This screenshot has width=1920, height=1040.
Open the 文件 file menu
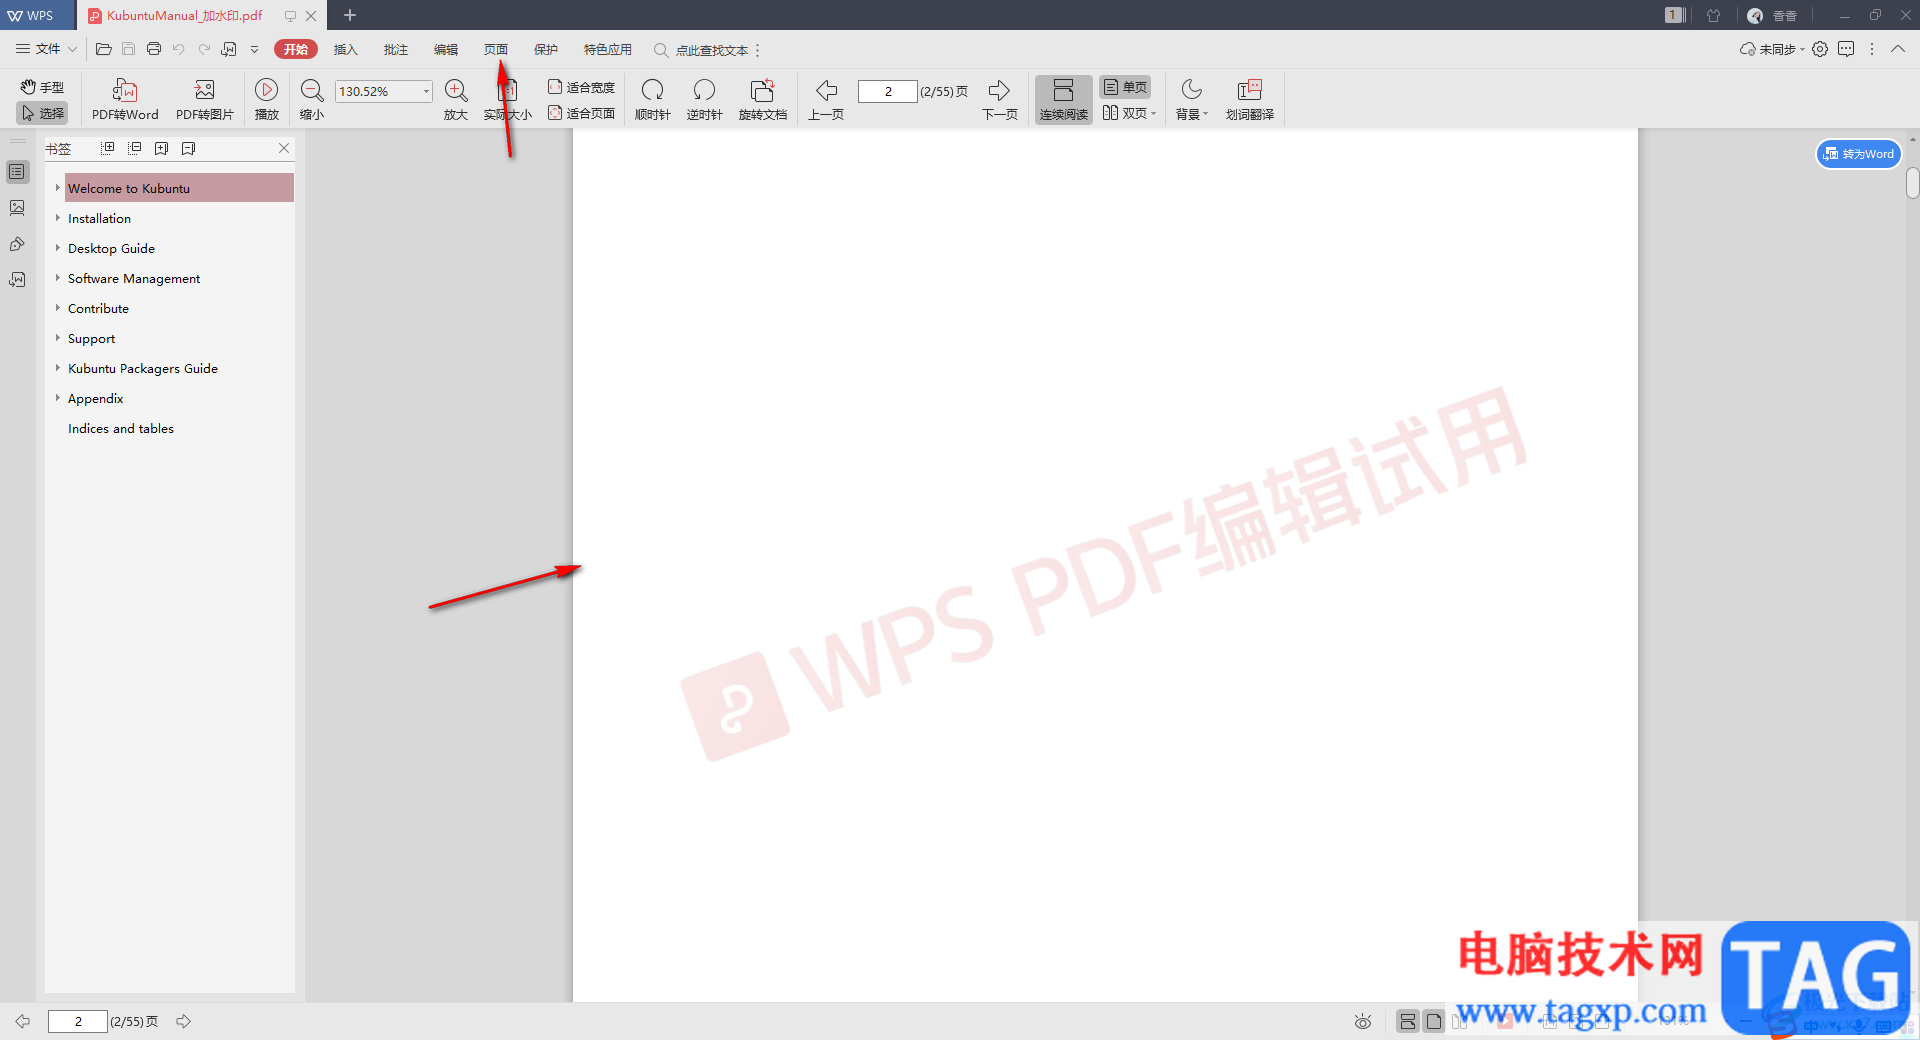tap(46, 49)
